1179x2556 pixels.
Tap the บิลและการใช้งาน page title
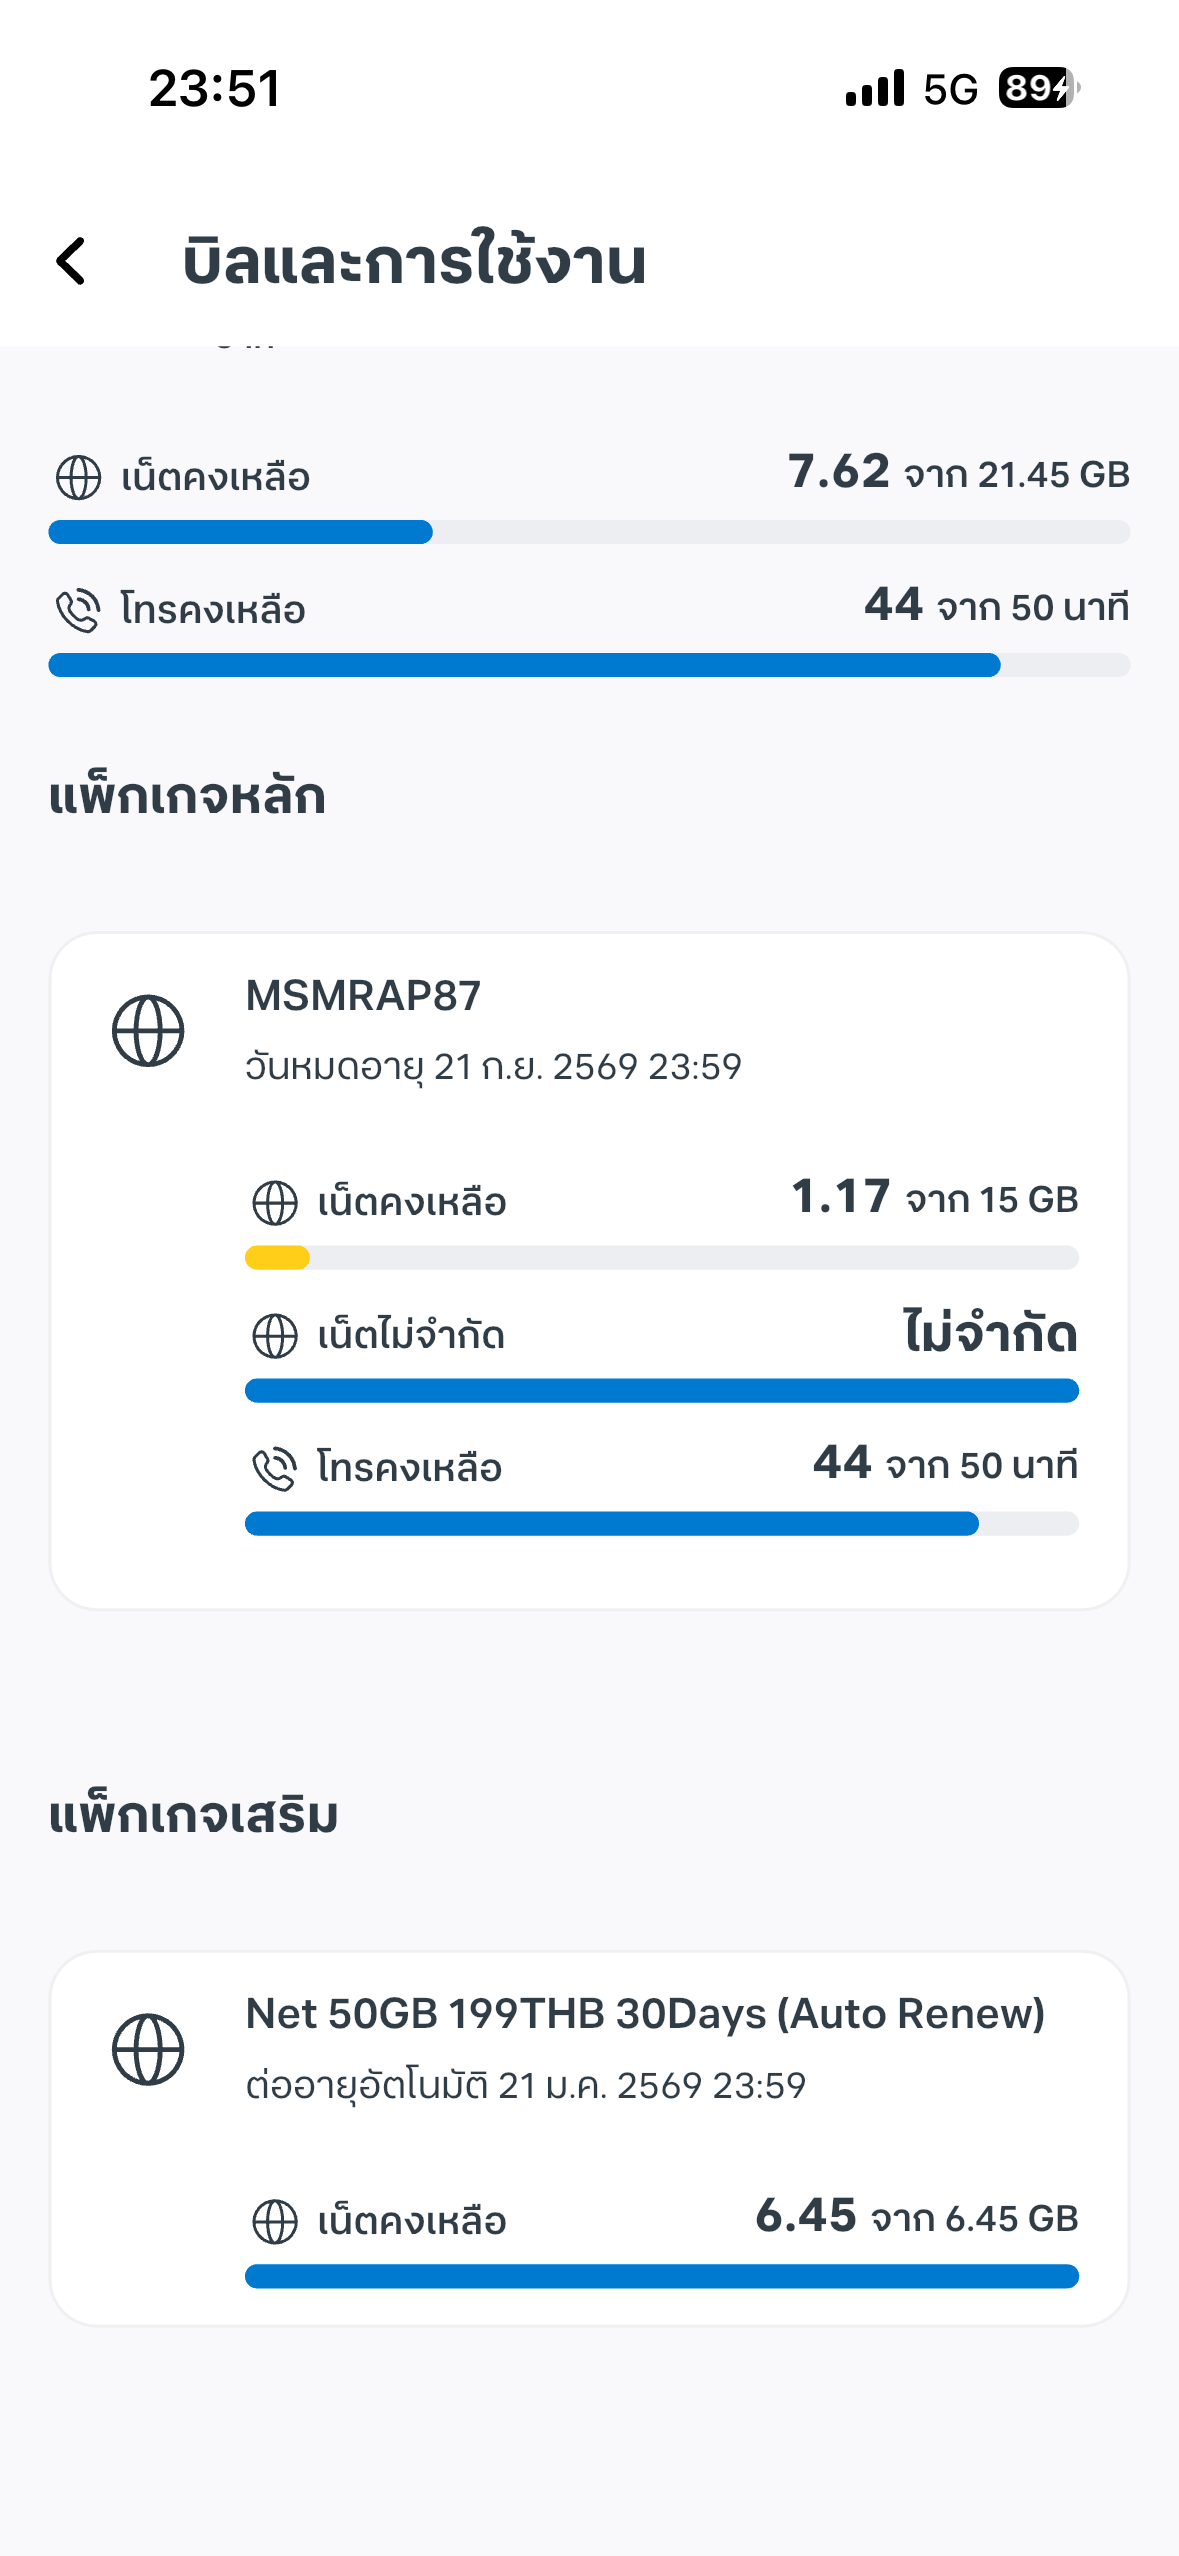414,262
